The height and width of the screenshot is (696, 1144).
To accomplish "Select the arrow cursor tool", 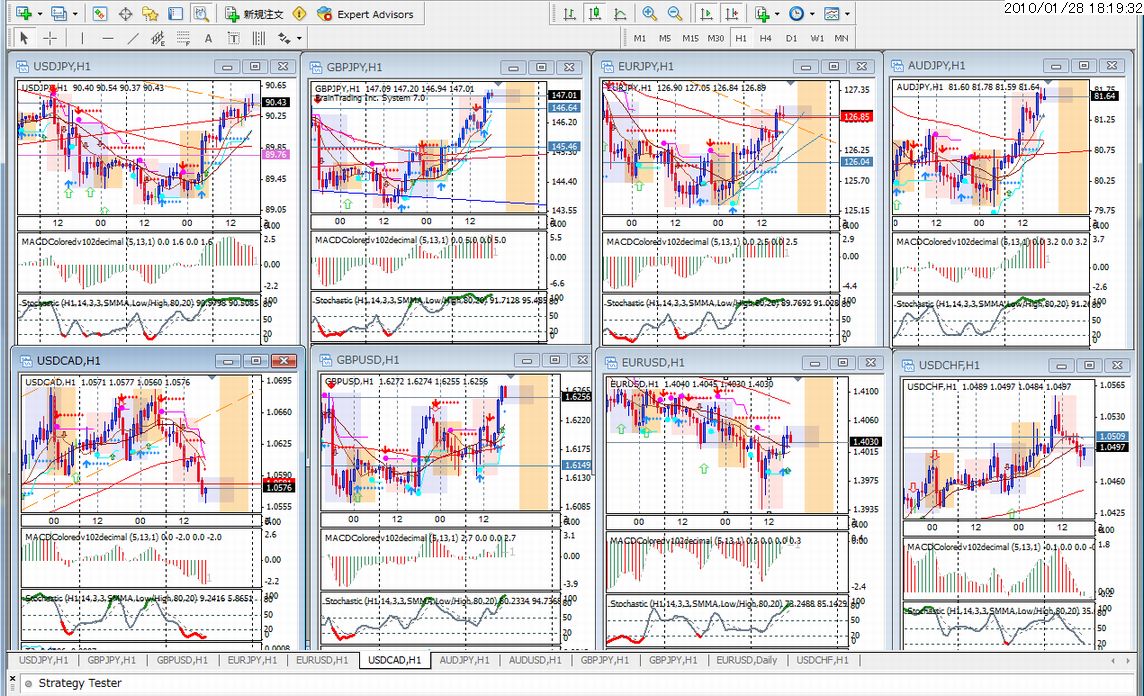I will (24, 38).
